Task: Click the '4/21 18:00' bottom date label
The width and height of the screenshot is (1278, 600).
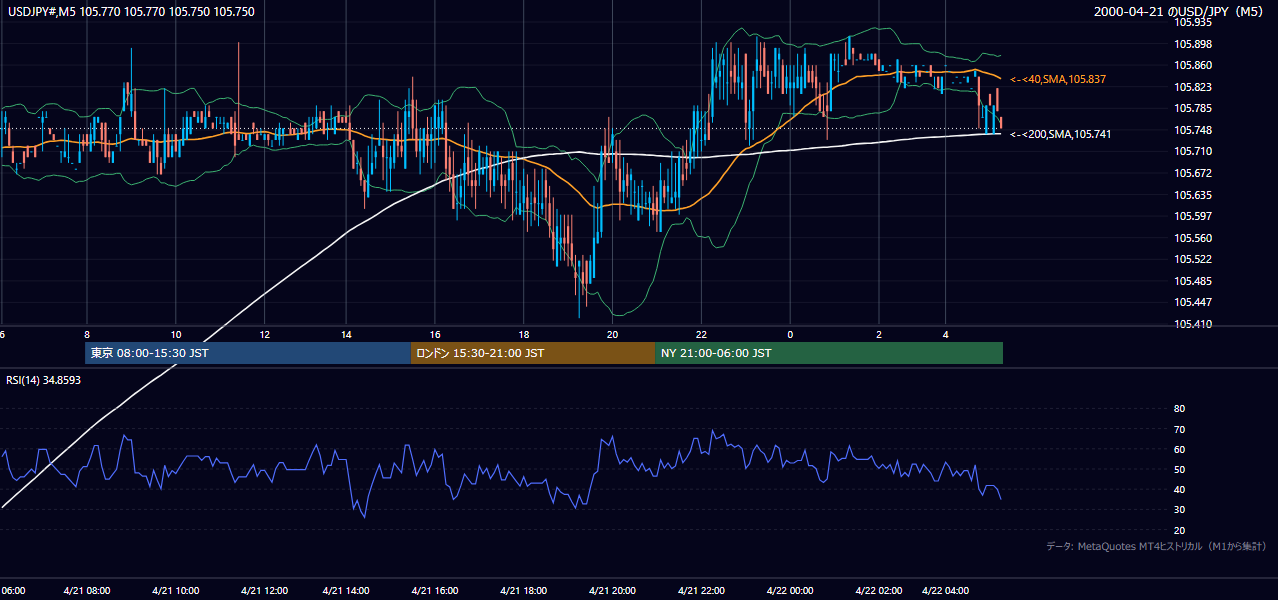Action: click(x=526, y=591)
